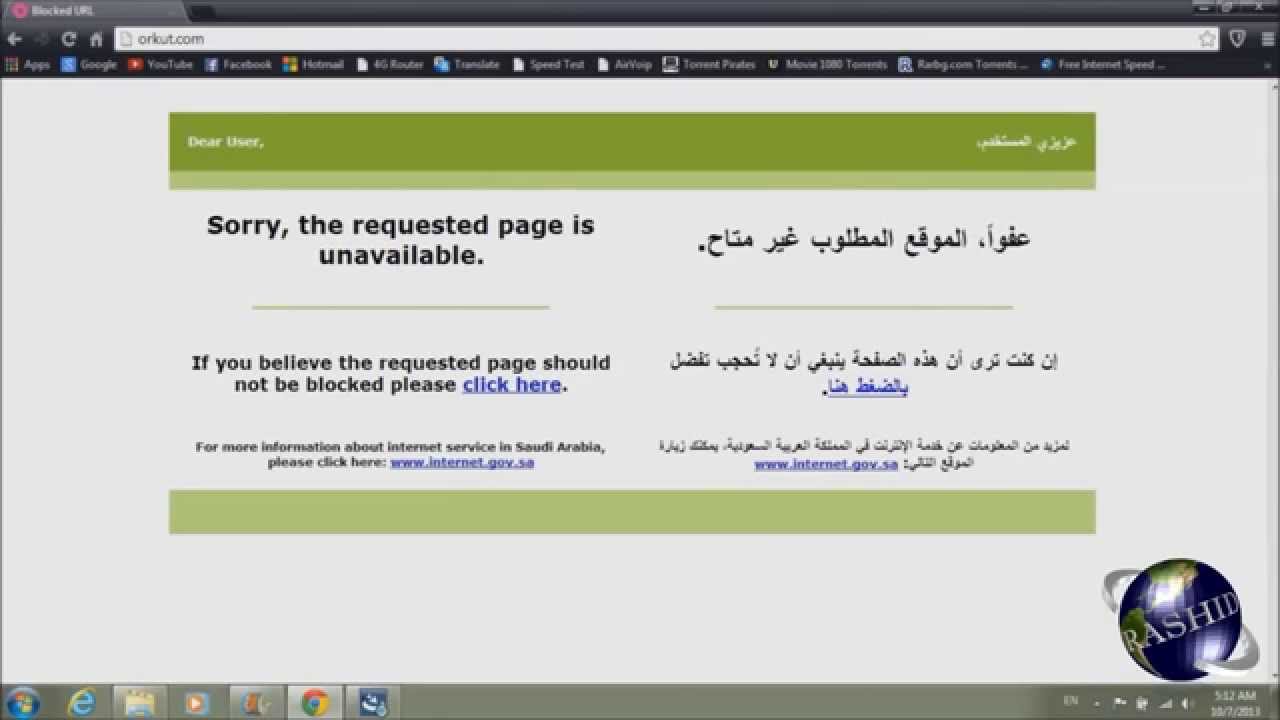Reload the blocked page
This screenshot has height=720, width=1280.
point(69,39)
